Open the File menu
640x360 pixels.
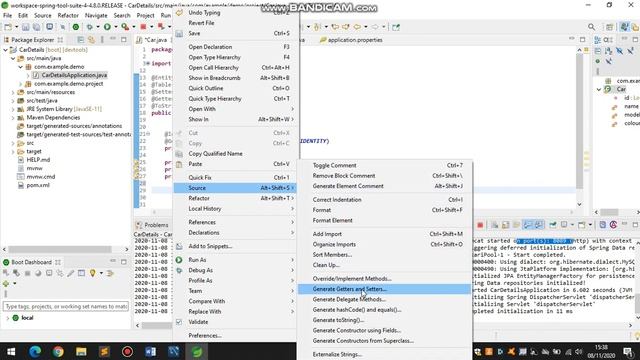(7, 16)
